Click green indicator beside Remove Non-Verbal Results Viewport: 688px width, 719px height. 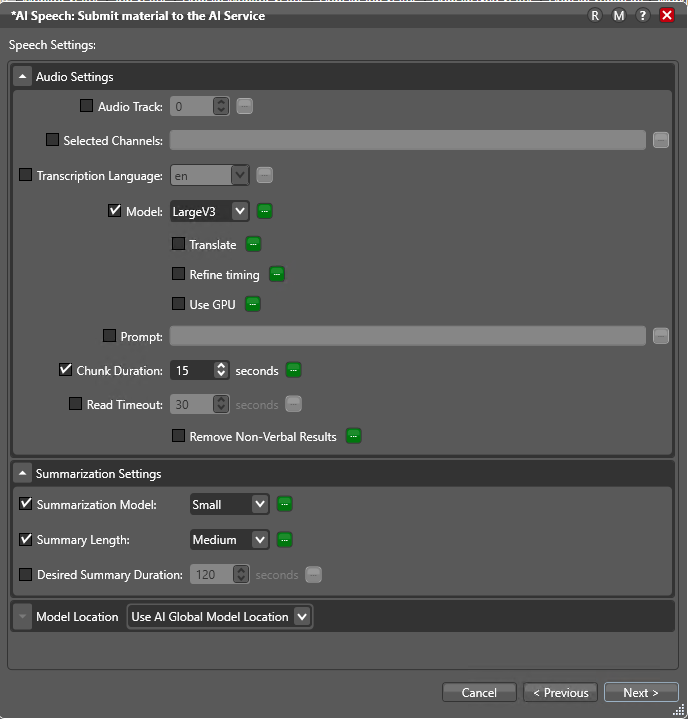click(x=354, y=436)
